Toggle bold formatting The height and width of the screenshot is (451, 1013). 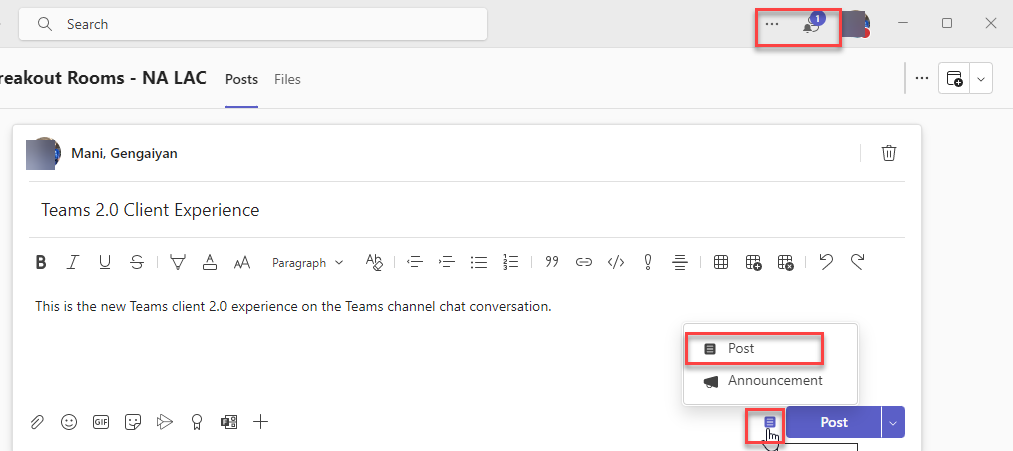pos(41,262)
